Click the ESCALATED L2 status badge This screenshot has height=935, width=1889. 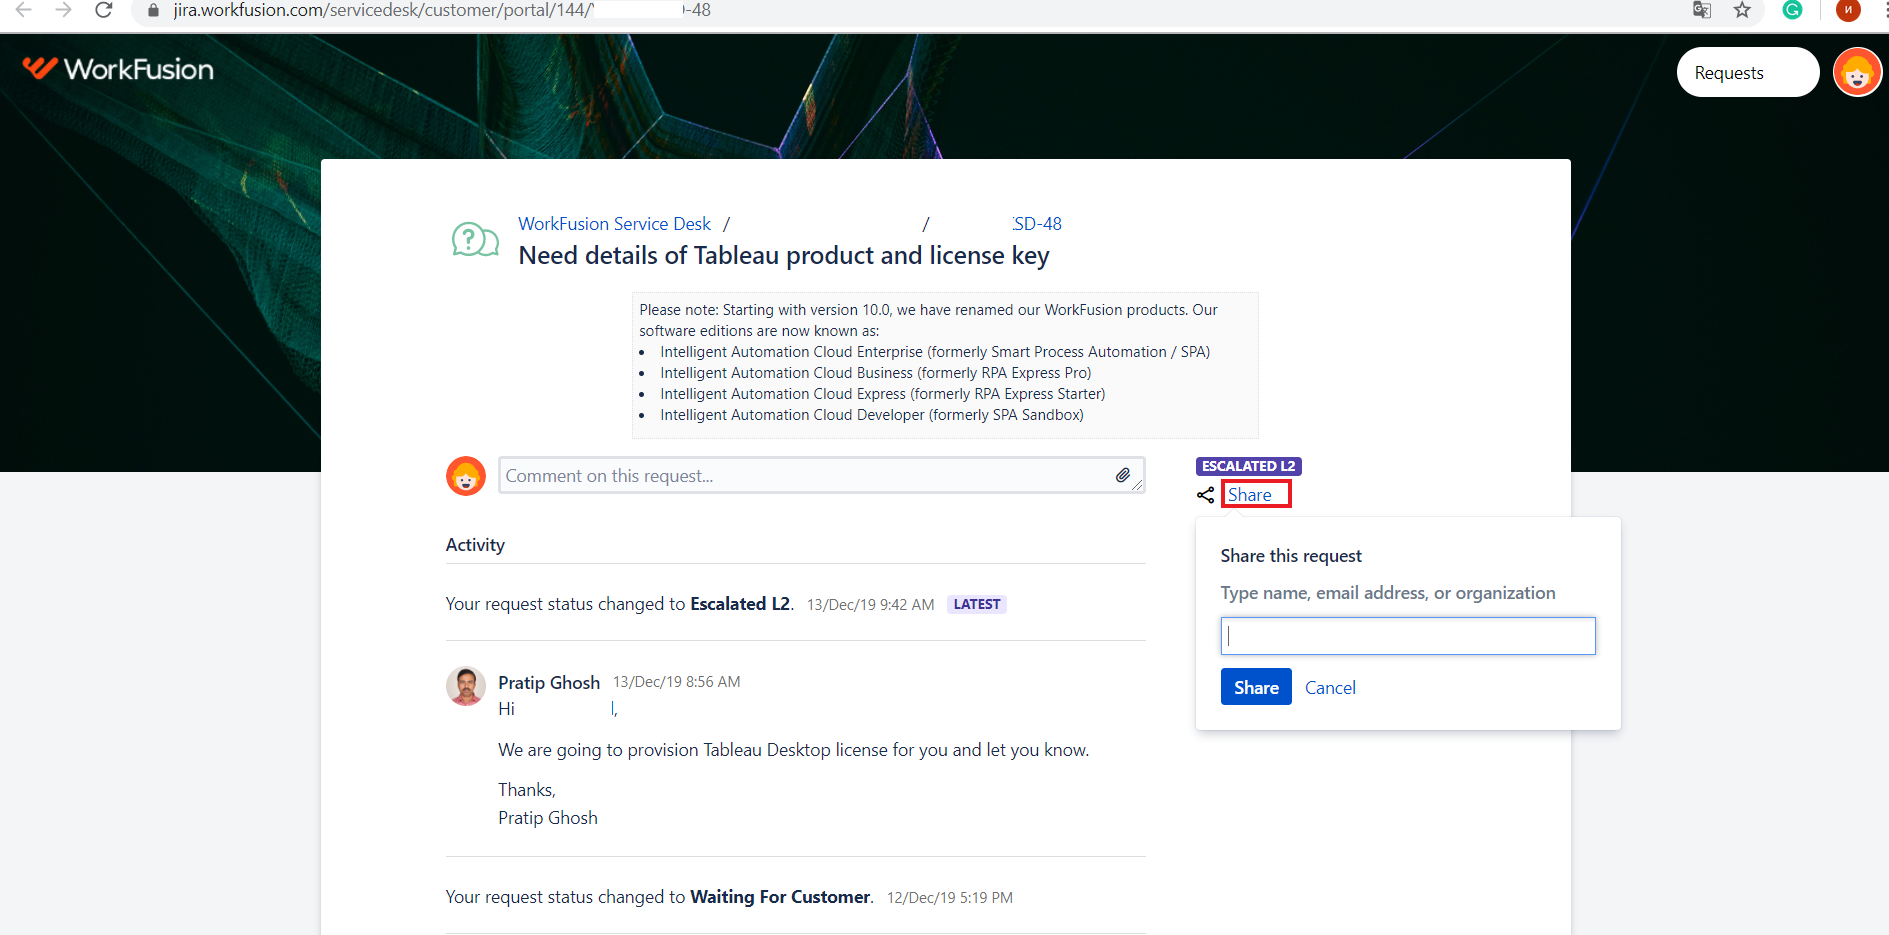pyautogui.click(x=1248, y=466)
